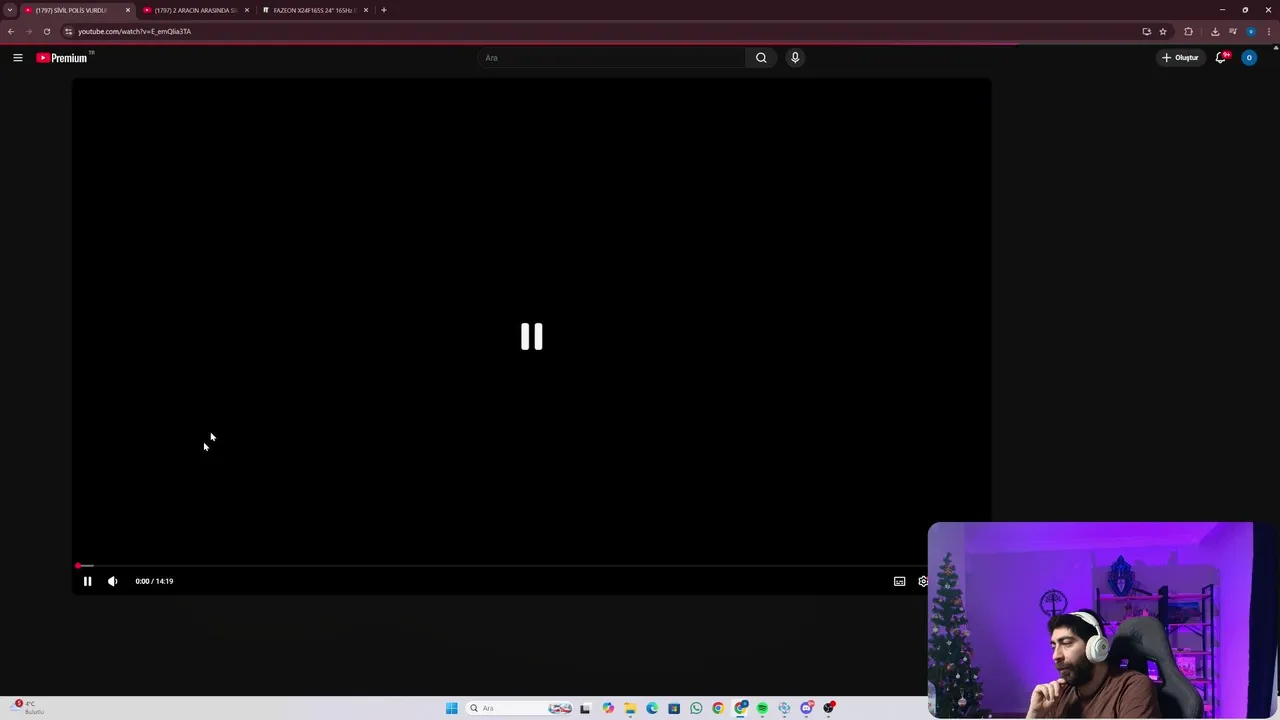Open the player settings gear
1280x720 pixels.
tap(923, 581)
